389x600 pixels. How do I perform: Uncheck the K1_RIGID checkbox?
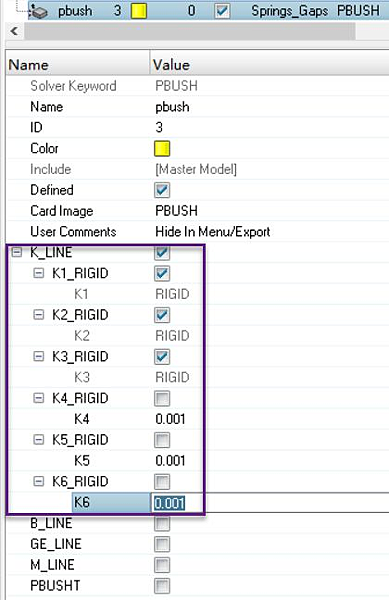pyautogui.click(x=162, y=273)
